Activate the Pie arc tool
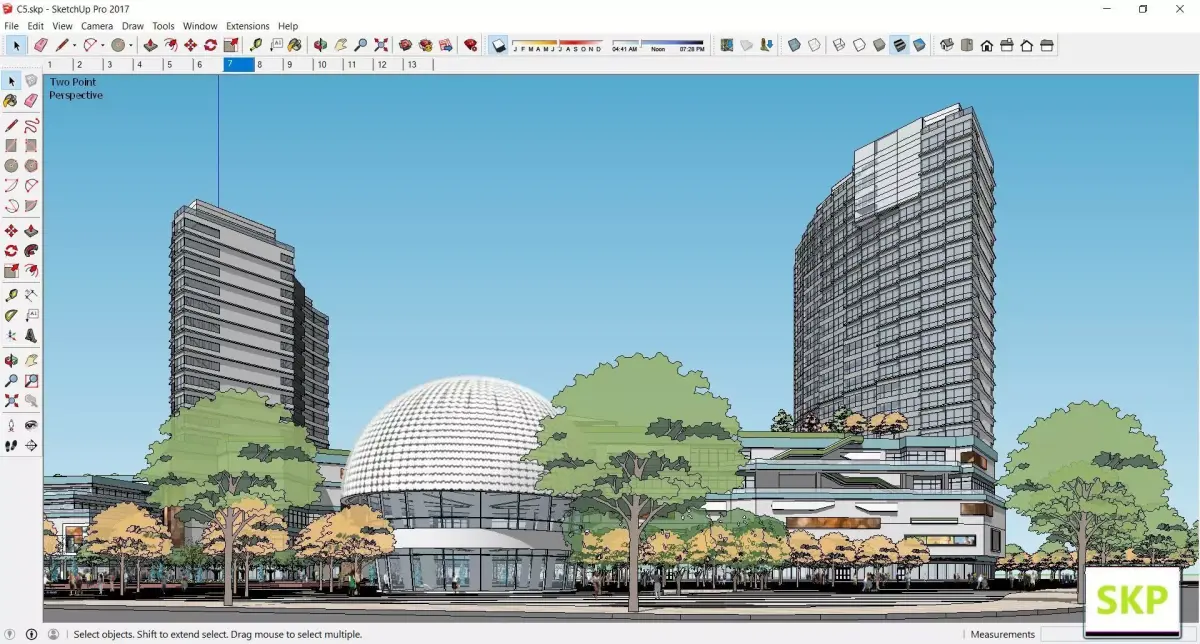The width and height of the screenshot is (1200, 644). pos(31,206)
